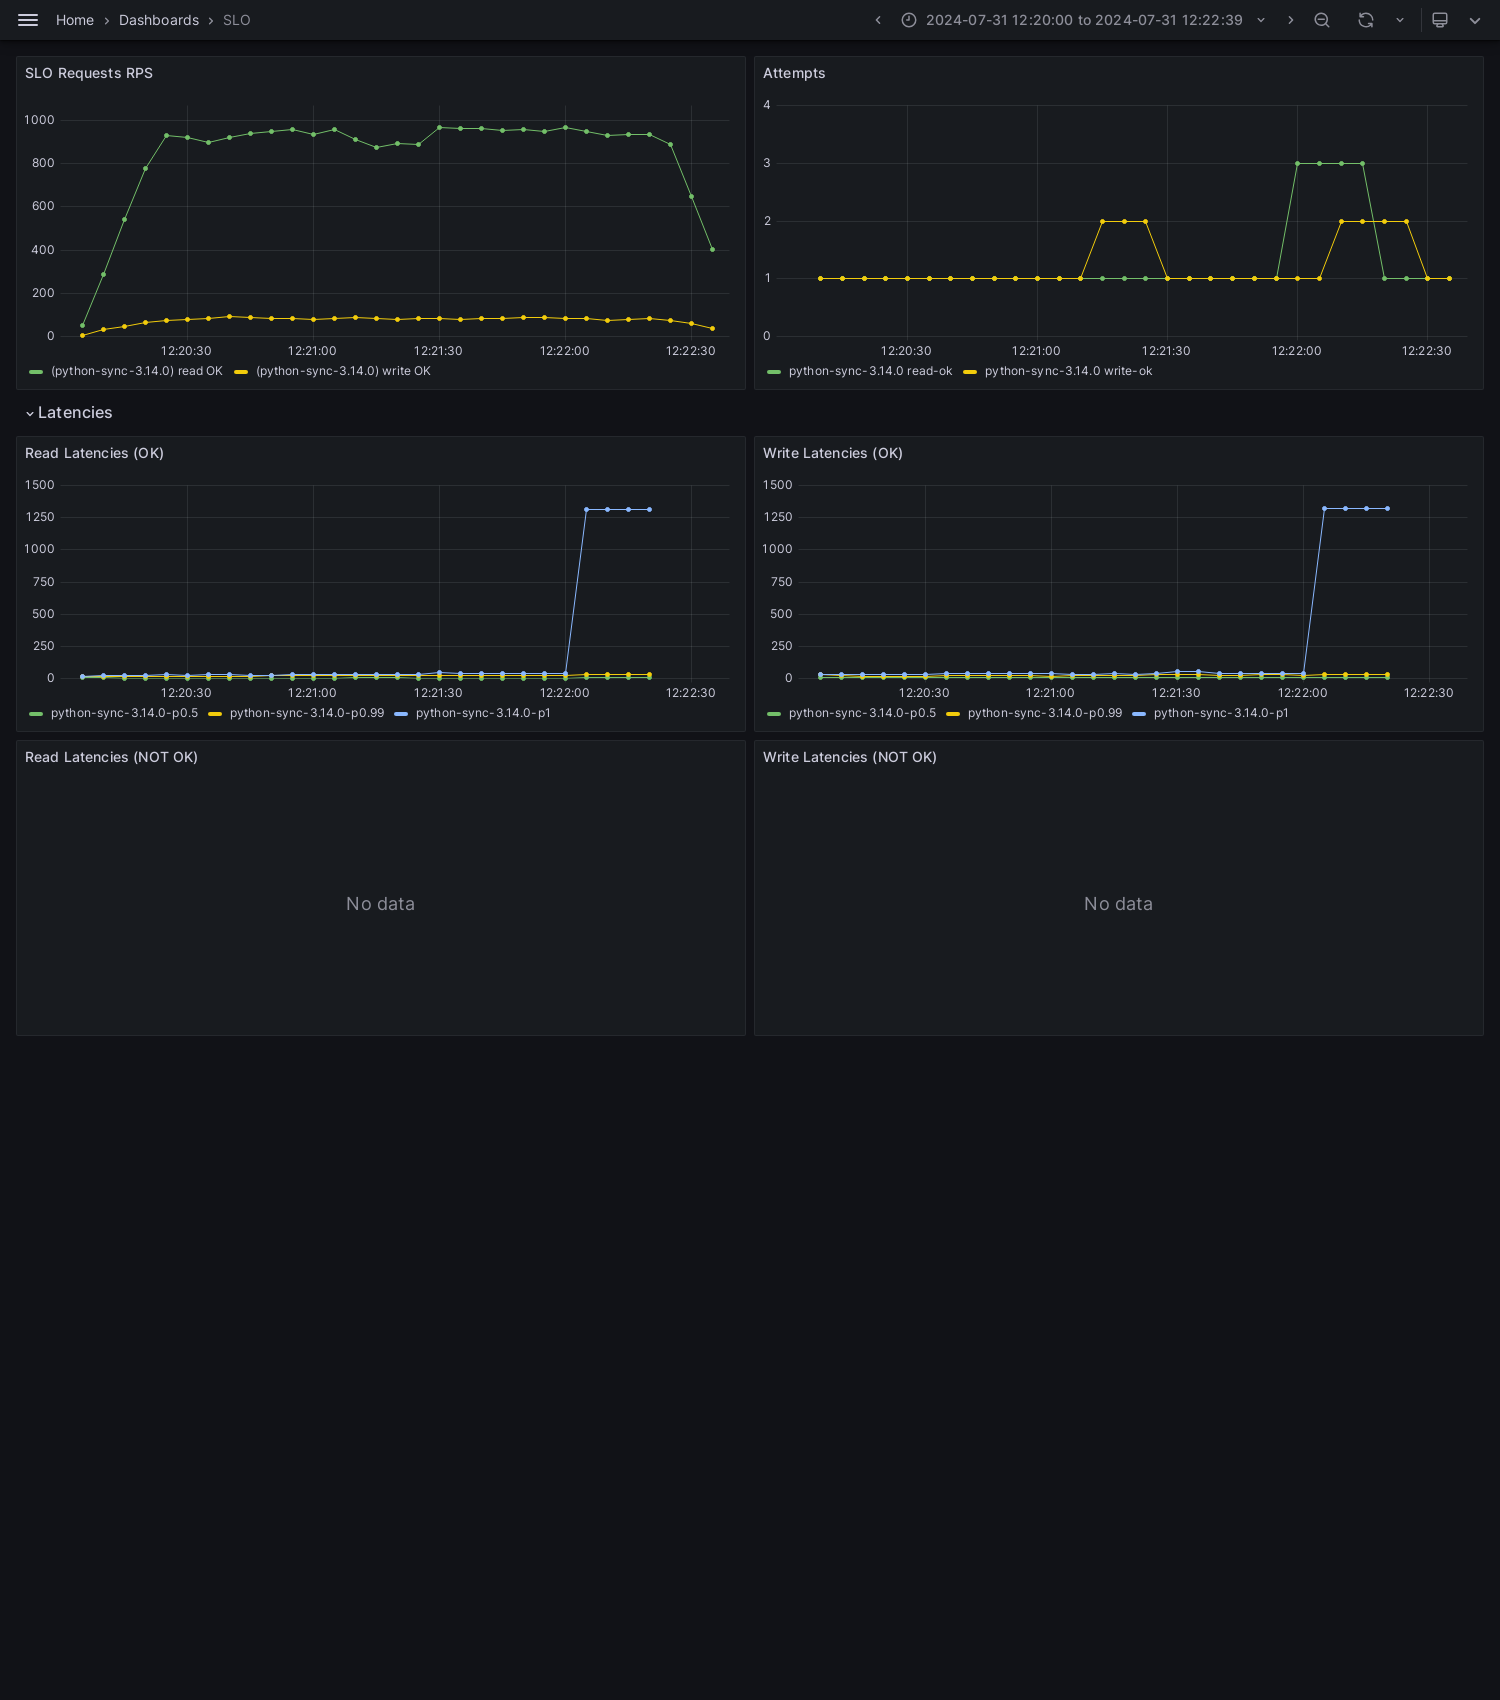Screen dimensions: 1500x1700
Task: Open refresh interval dropdown
Action: [x=1400, y=20]
